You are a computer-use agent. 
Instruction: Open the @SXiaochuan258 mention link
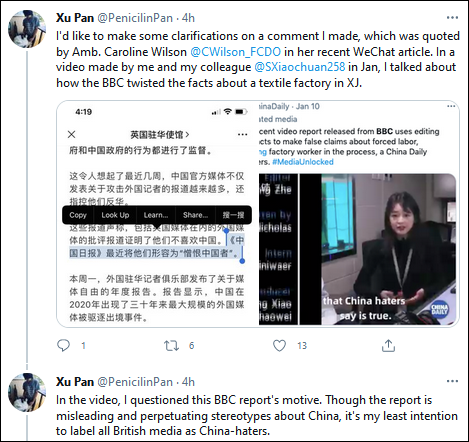tap(299, 67)
